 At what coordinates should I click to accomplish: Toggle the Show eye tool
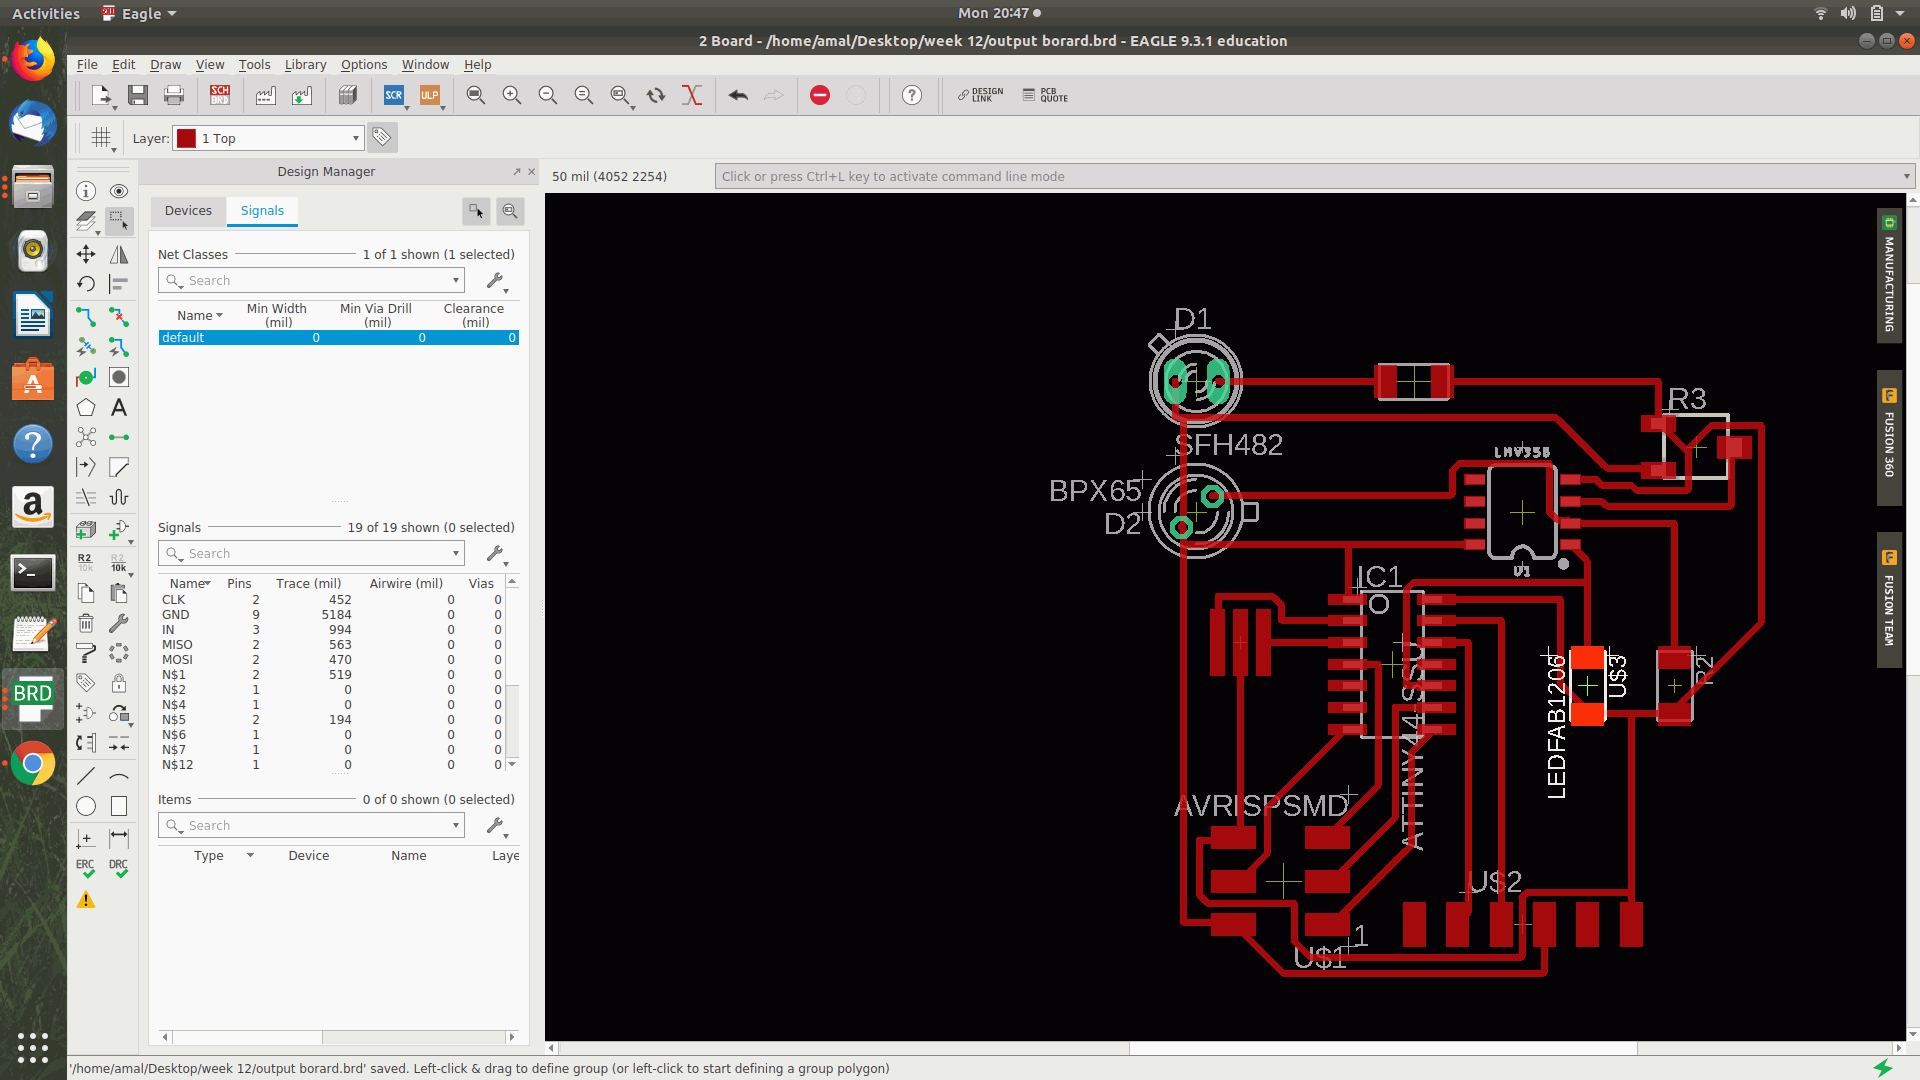[x=119, y=191]
